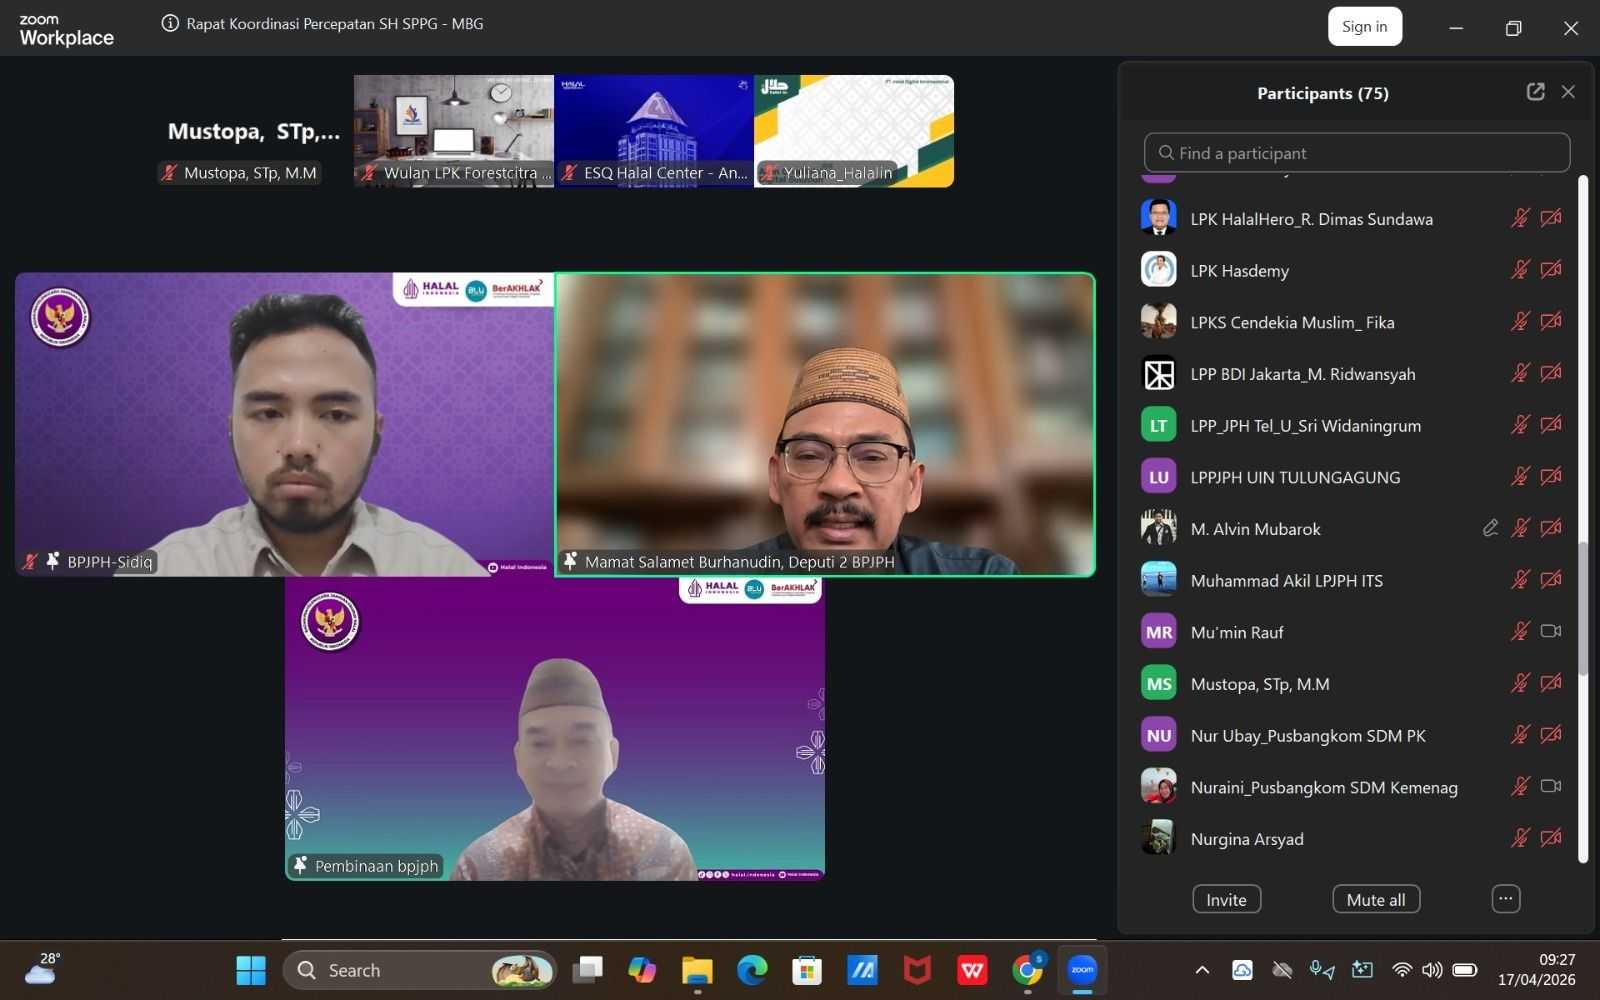
Task: Click the volume speaker icon in system tray
Action: [1432, 969]
